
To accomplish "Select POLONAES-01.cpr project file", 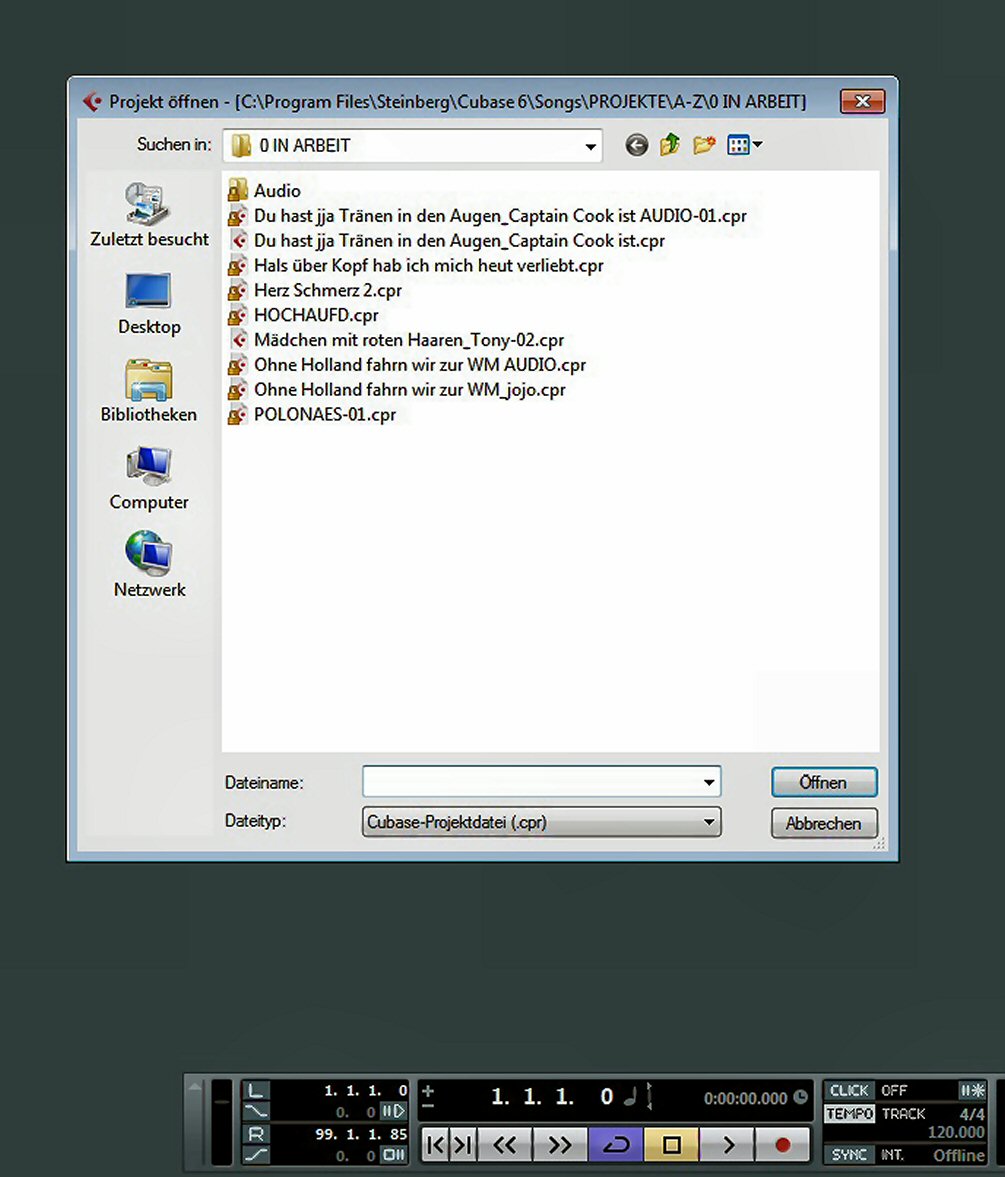I will click(312, 414).
